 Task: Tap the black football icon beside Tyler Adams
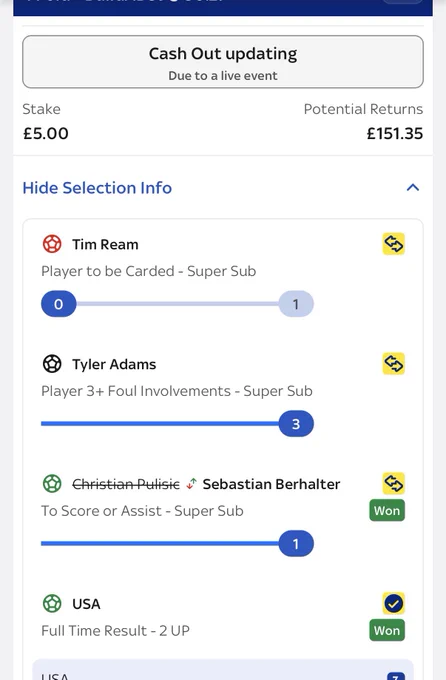(52, 364)
